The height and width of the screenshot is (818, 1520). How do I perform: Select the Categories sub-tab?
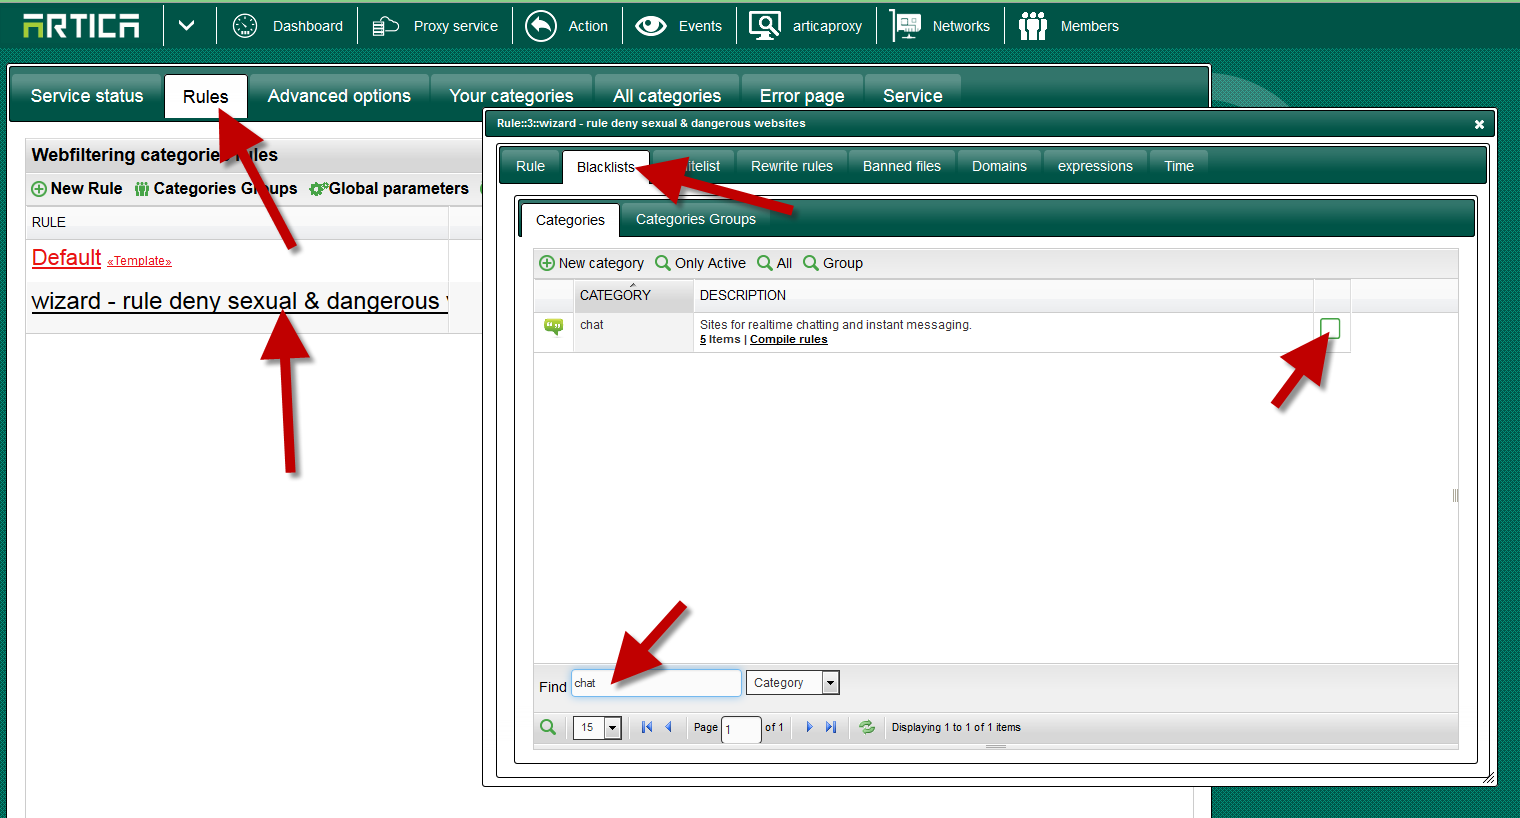click(x=570, y=220)
